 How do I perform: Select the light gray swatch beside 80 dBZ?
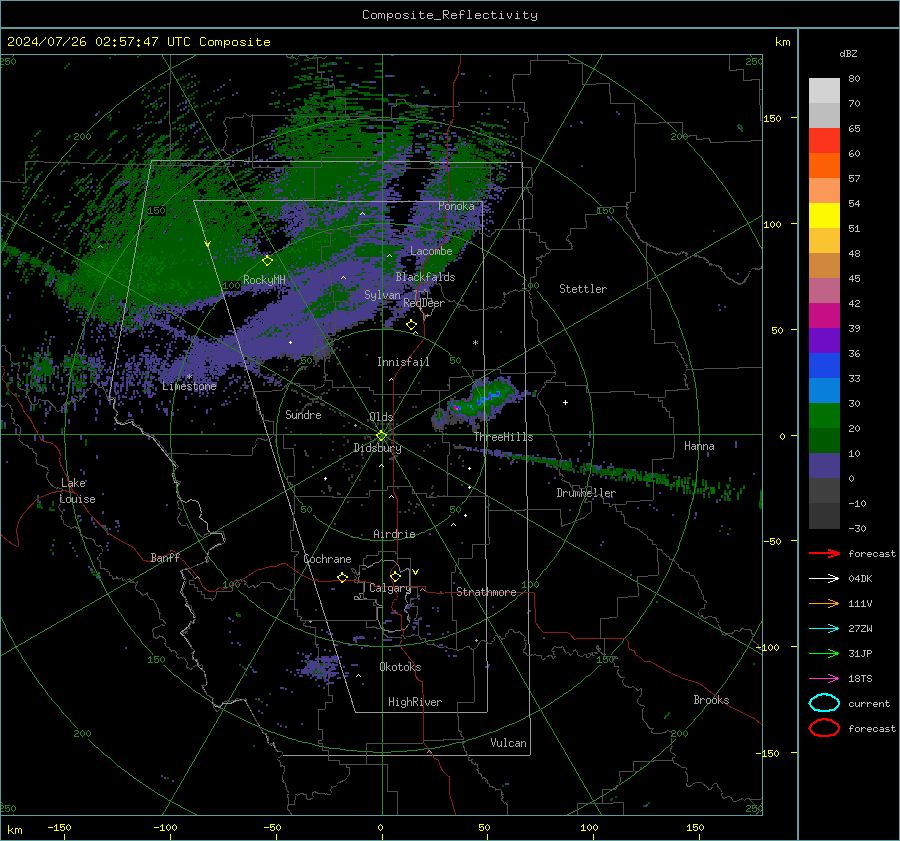pyautogui.click(x=824, y=91)
